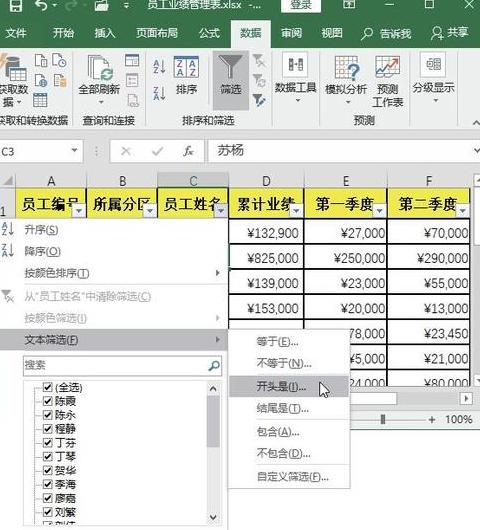Open the 文件 tab
This screenshot has width=480, height=530.
pyautogui.click(x=16, y=33)
